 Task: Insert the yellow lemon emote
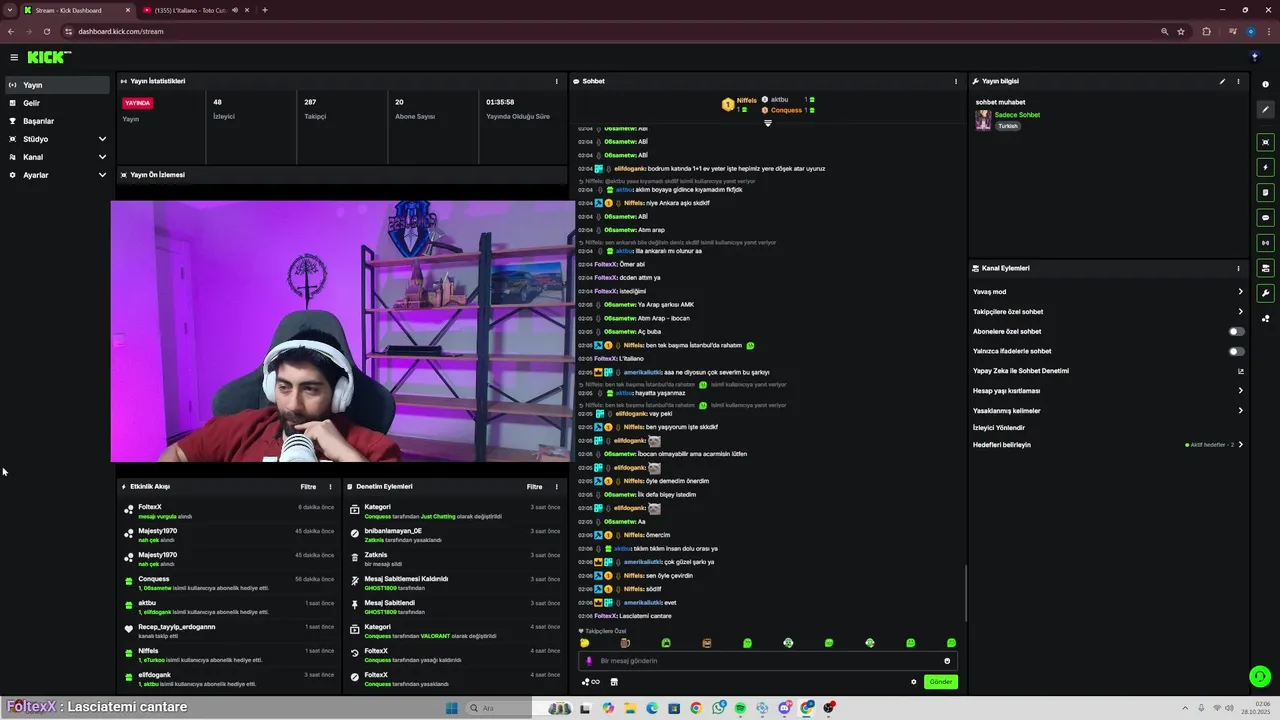point(584,643)
